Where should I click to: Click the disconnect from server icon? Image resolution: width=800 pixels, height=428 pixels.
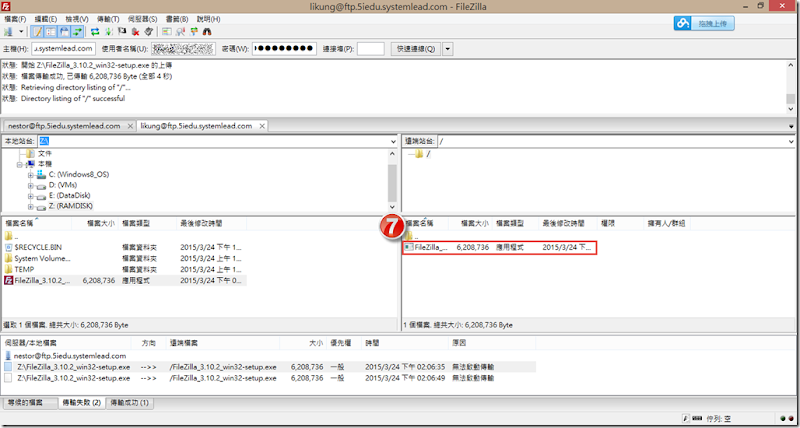pos(135,32)
